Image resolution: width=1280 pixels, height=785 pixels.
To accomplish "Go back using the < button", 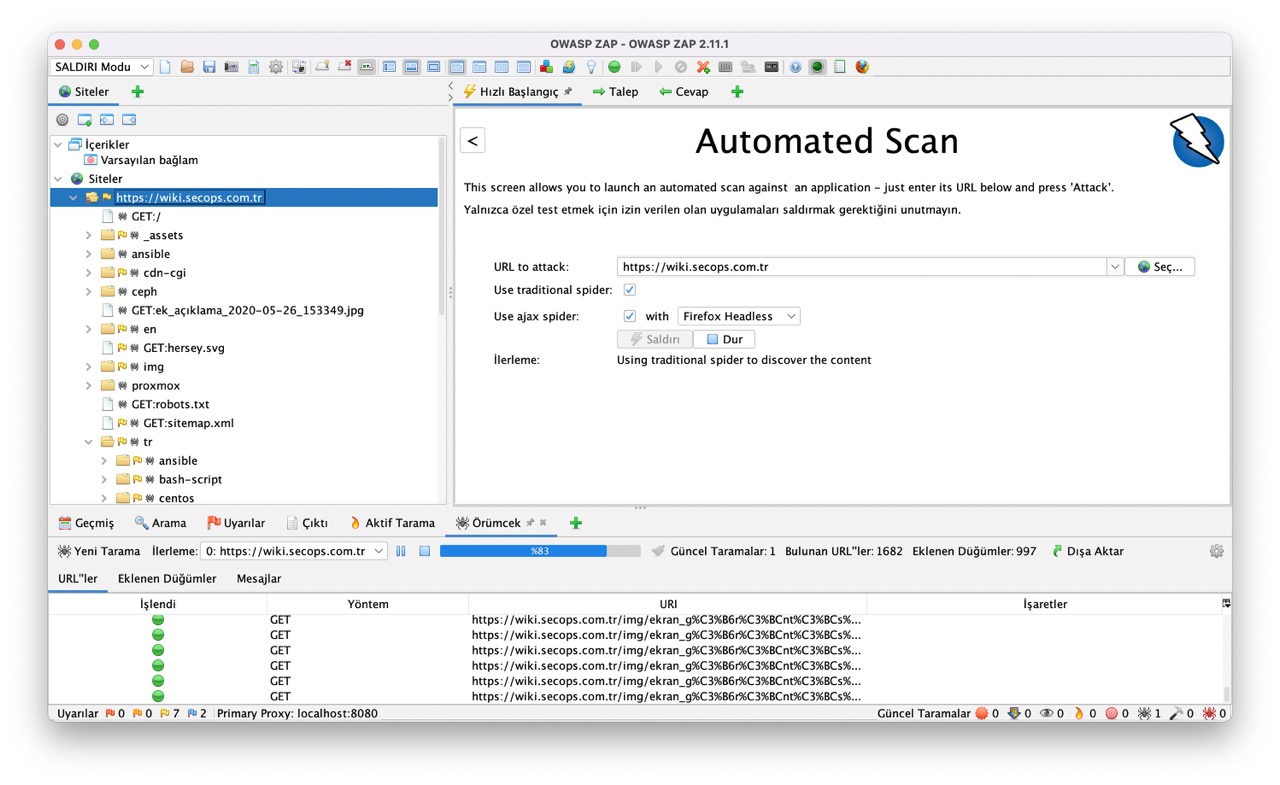I will [473, 141].
